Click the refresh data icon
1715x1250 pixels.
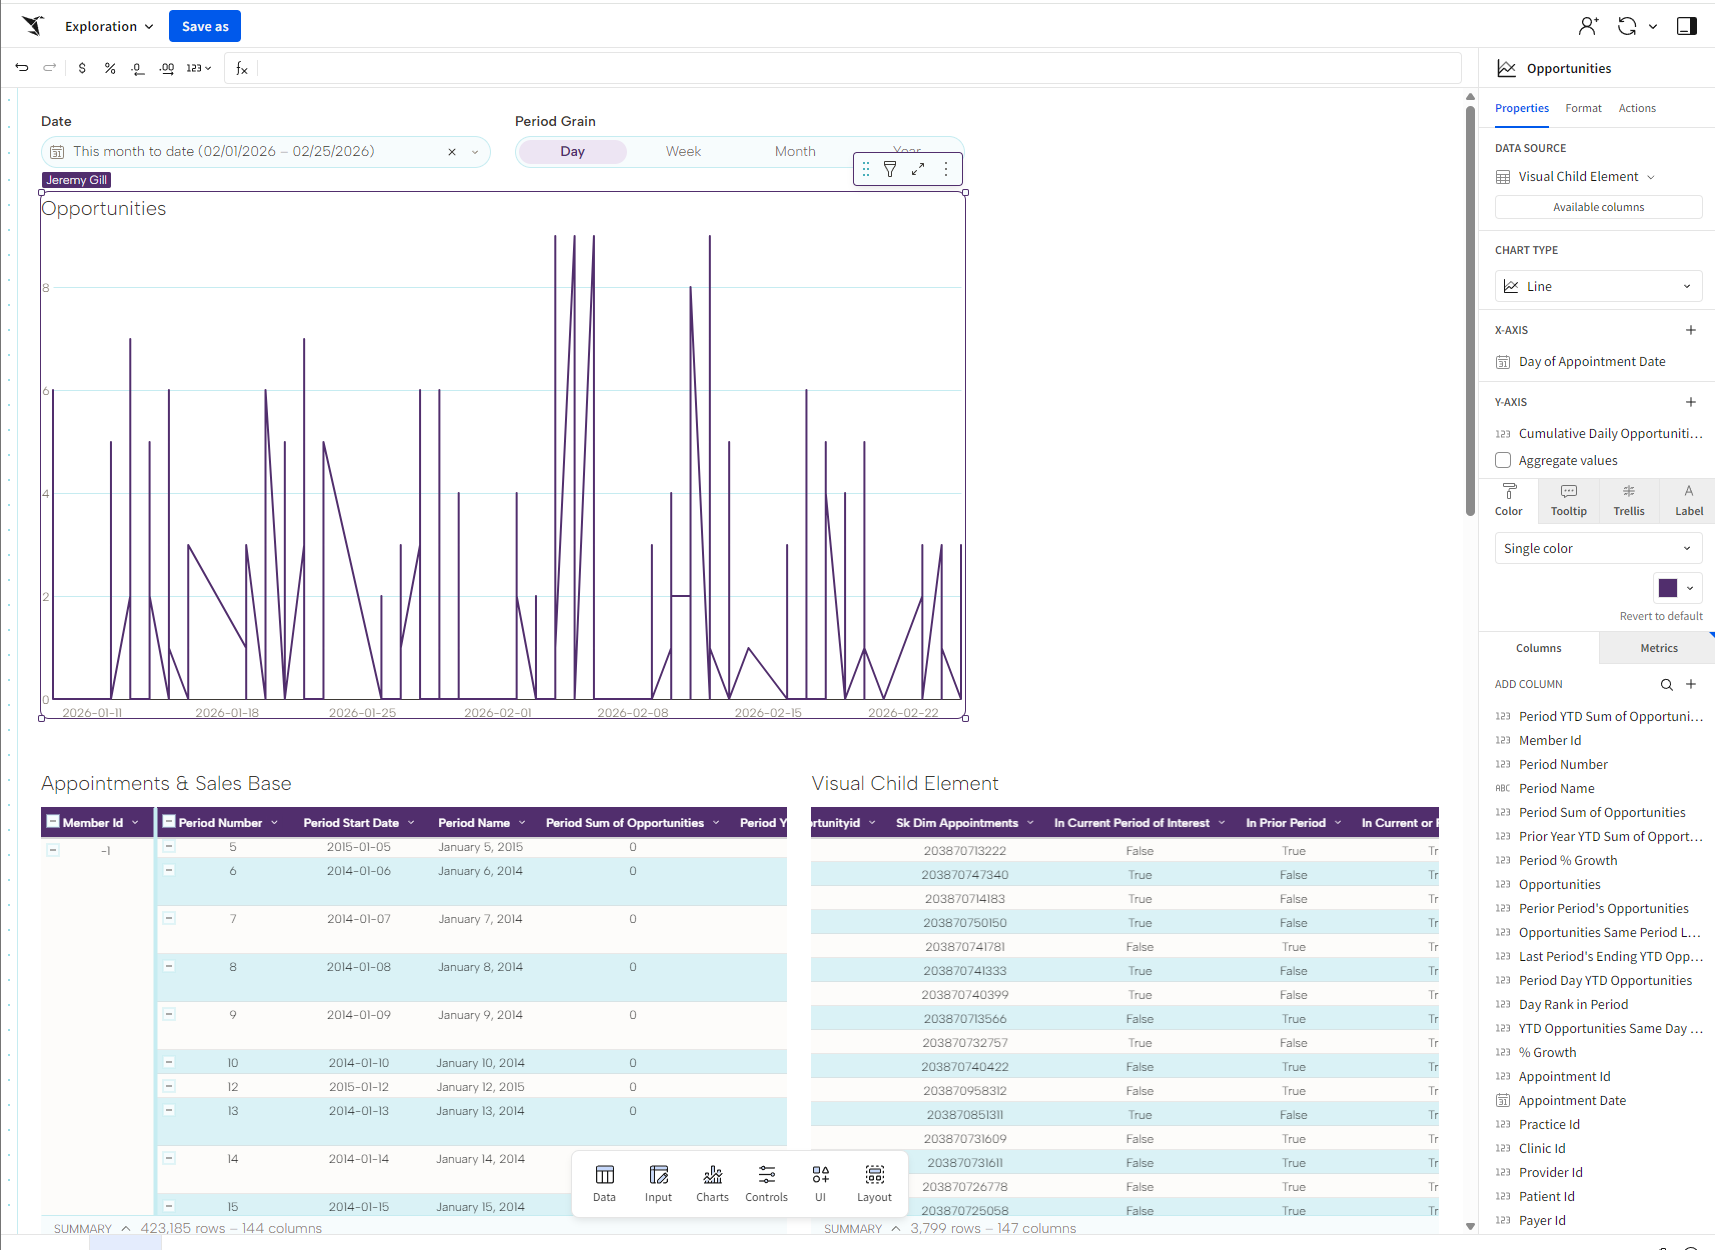pyautogui.click(x=1627, y=26)
